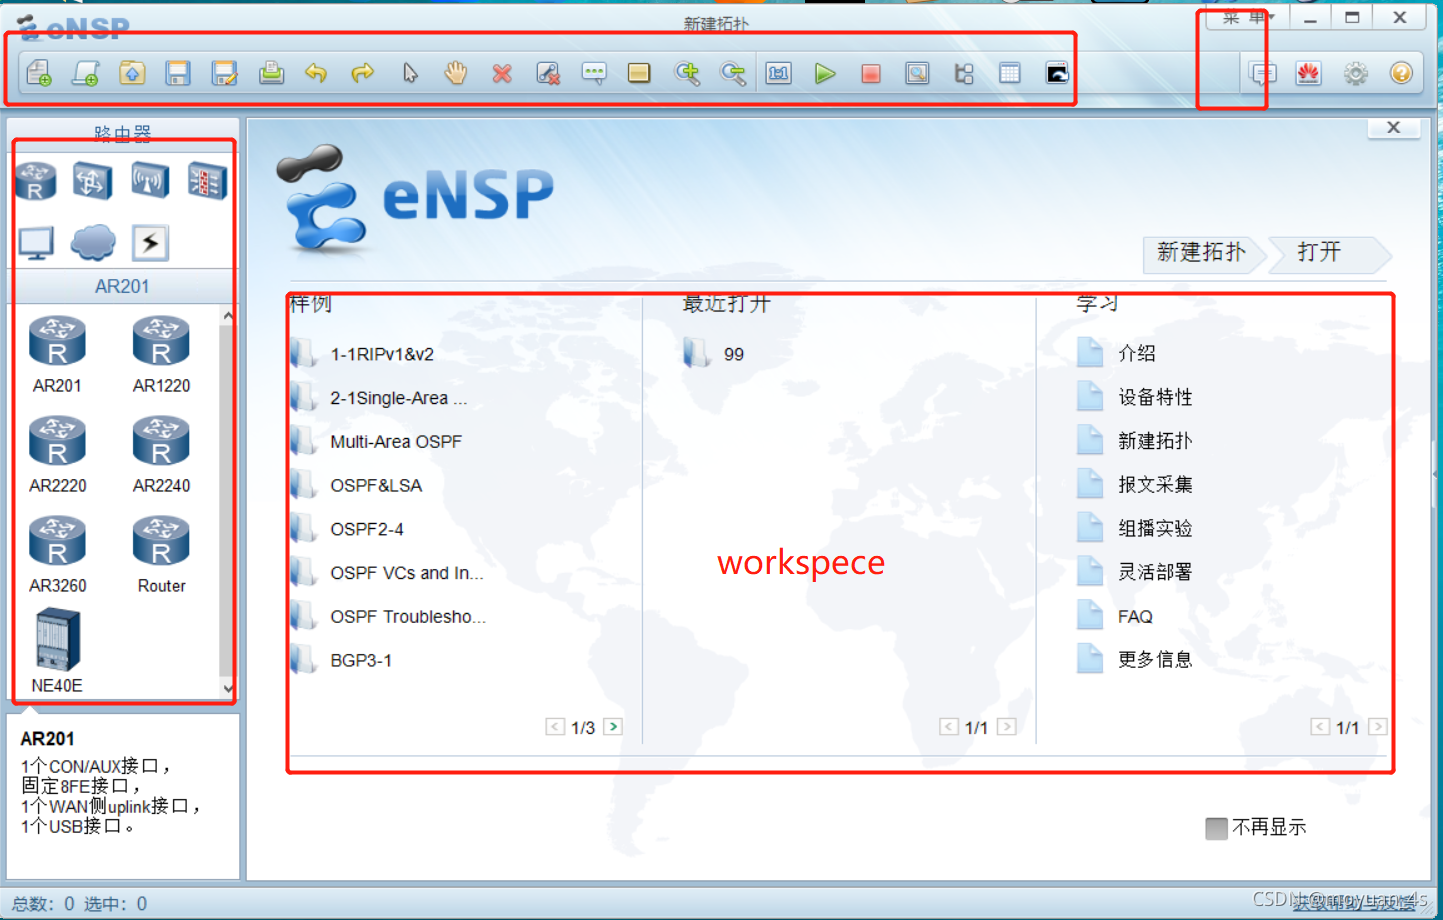Pick the AR3260 router device
This screenshot has width=1443, height=920.
pos(58,555)
